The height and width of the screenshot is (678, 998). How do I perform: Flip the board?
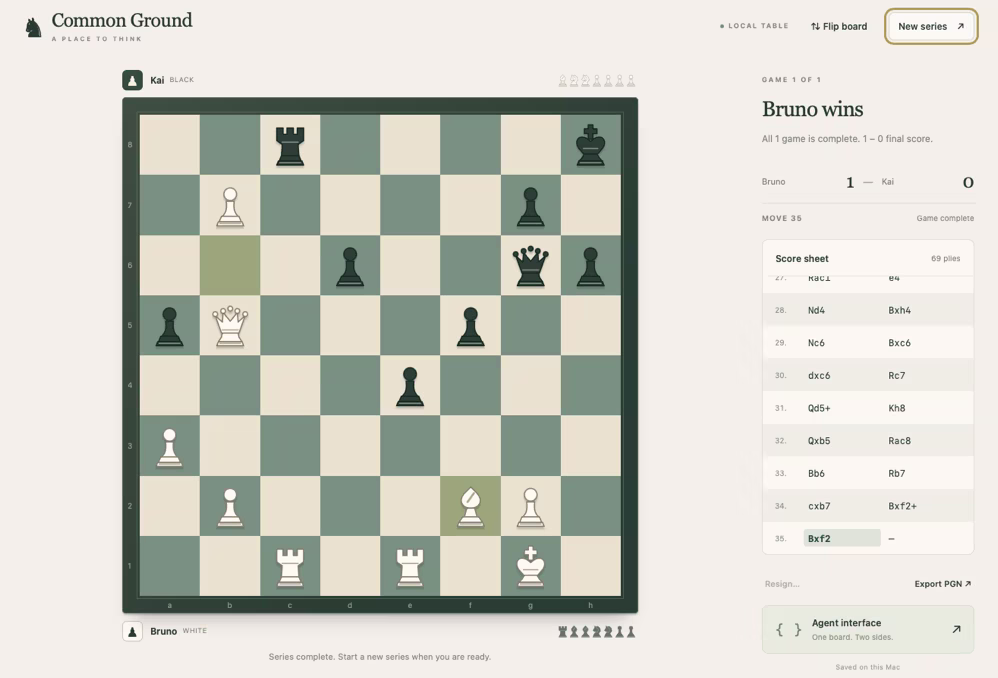[839, 26]
